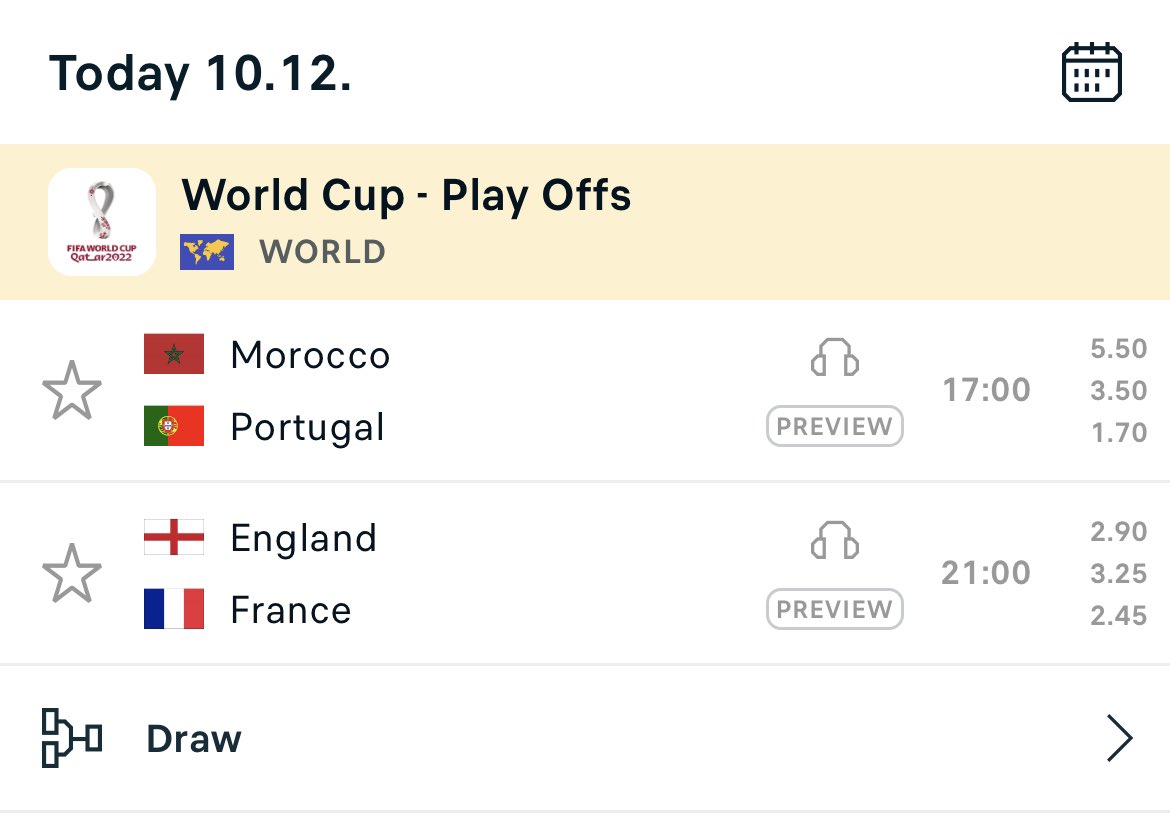This screenshot has width=1170, height=820.
Task: Favorite the Morocco vs Portugal match
Action: 71,391
